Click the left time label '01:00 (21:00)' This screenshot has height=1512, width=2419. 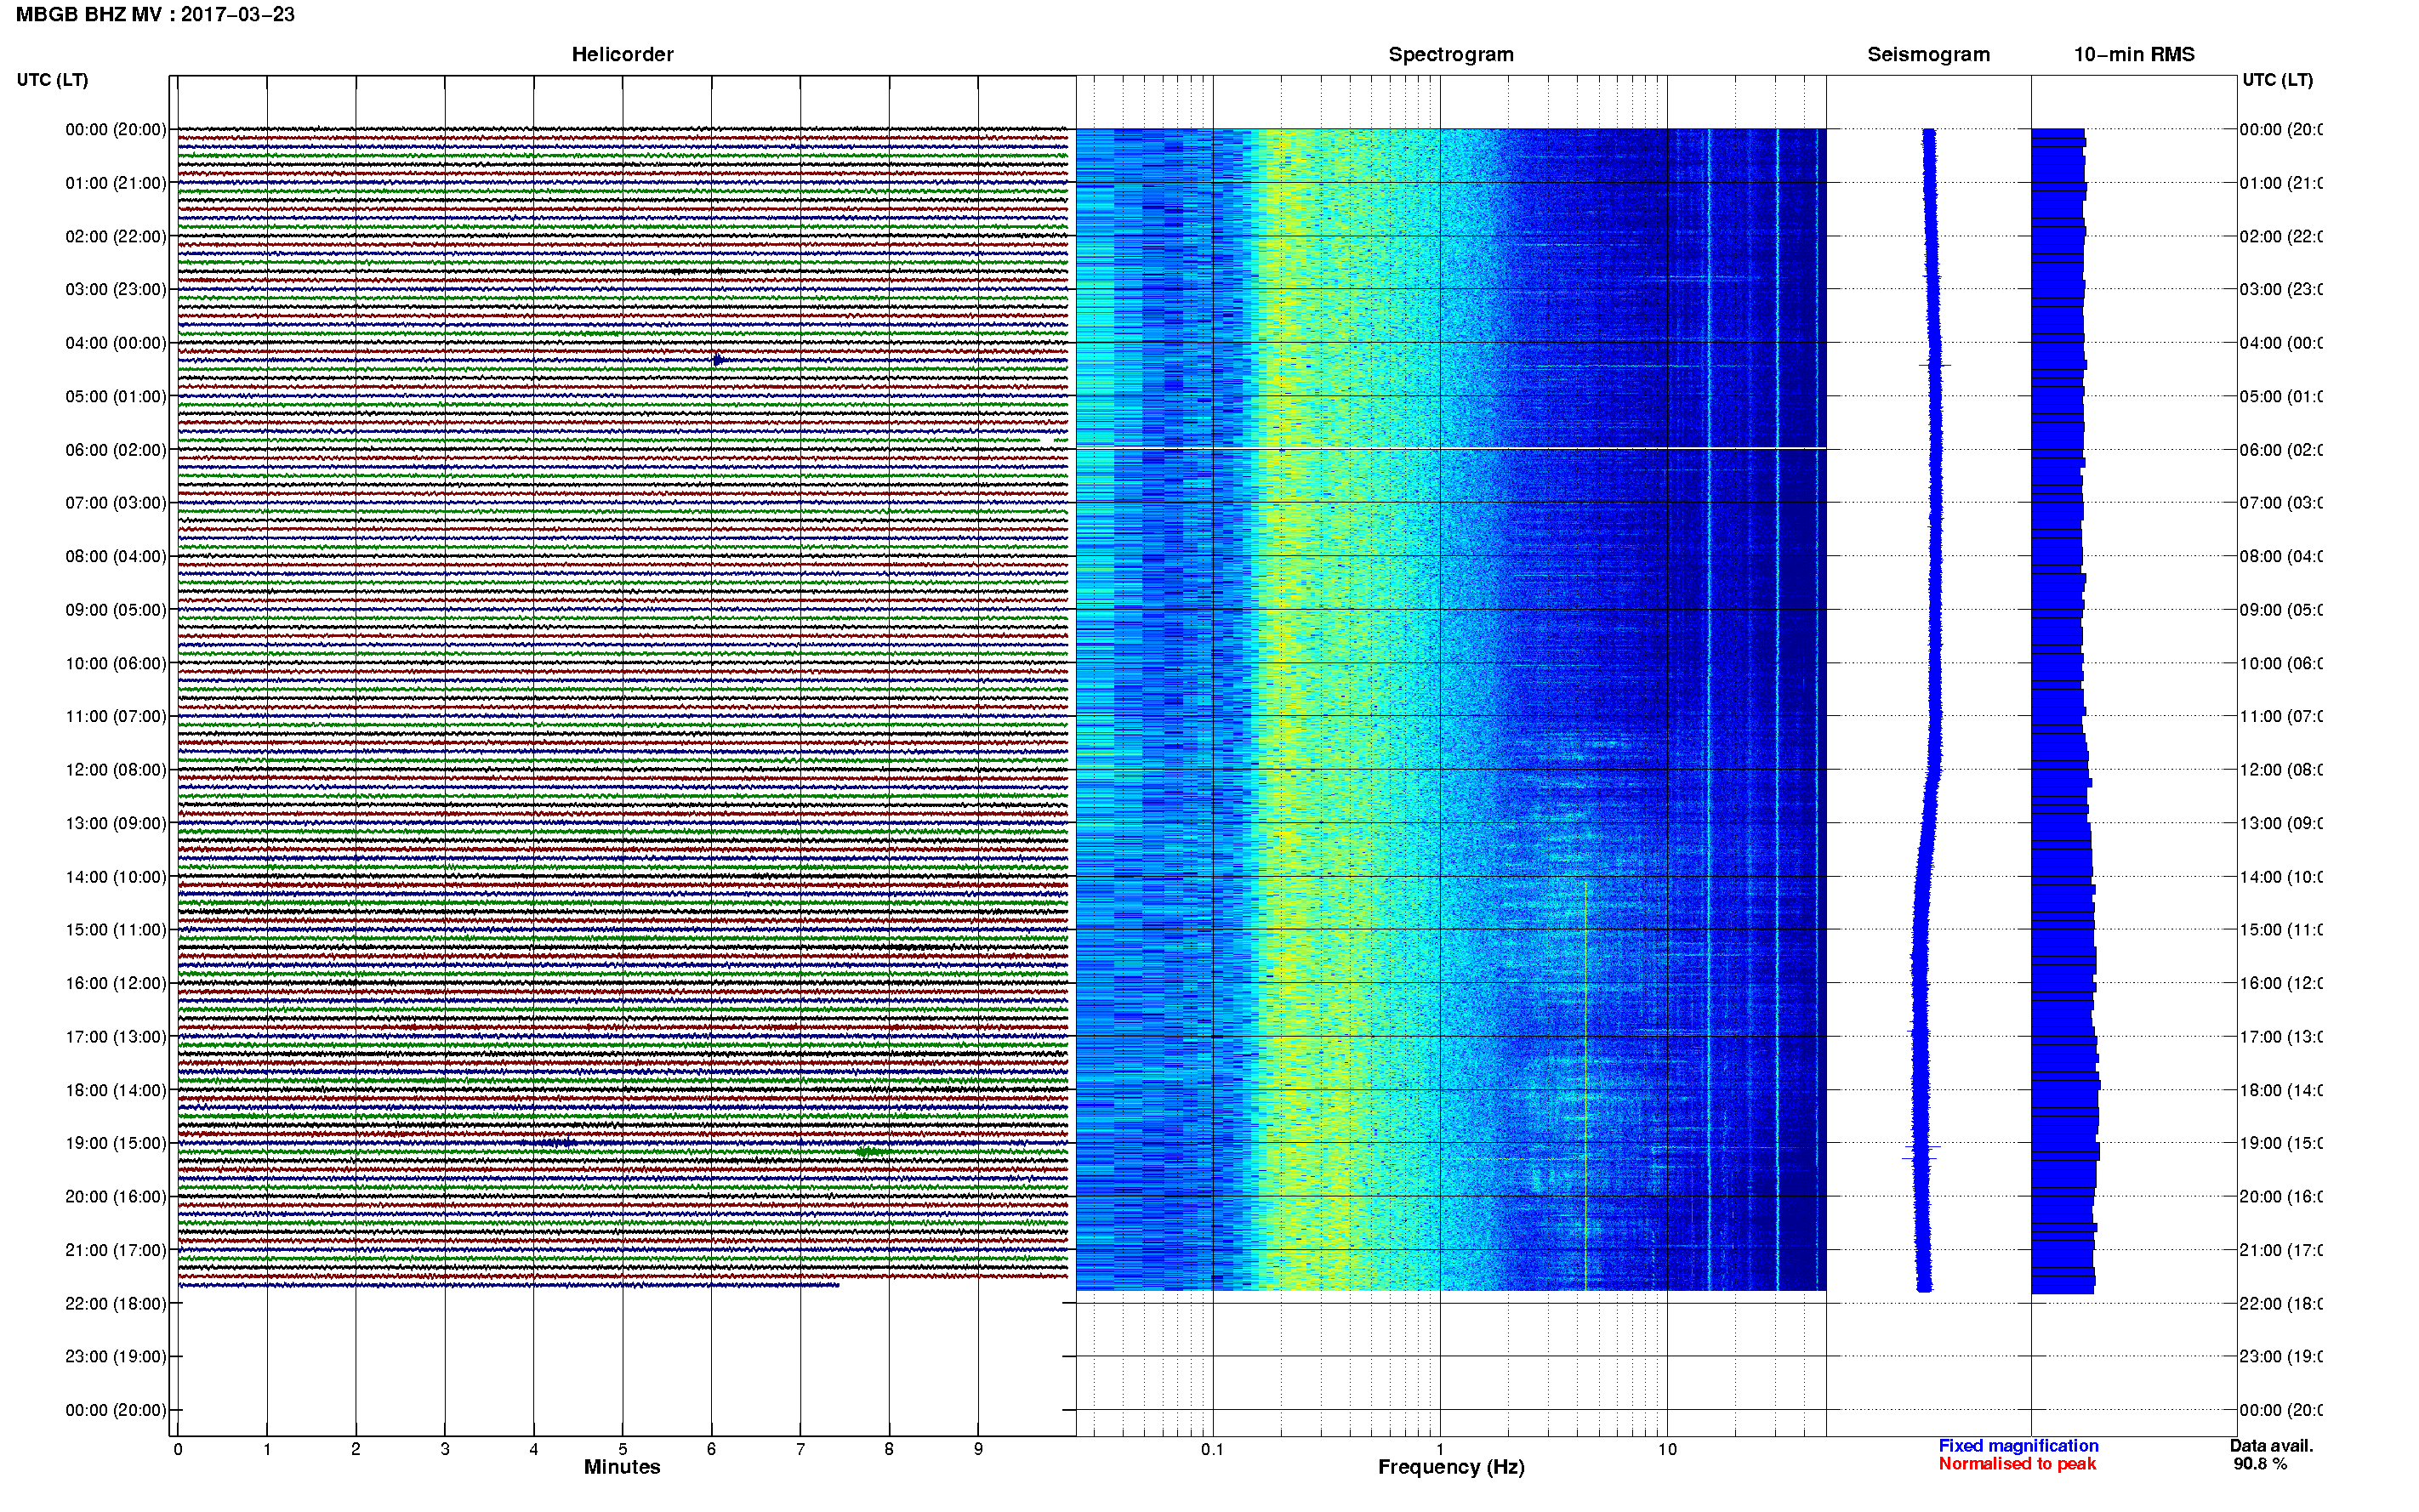tap(116, 183)
